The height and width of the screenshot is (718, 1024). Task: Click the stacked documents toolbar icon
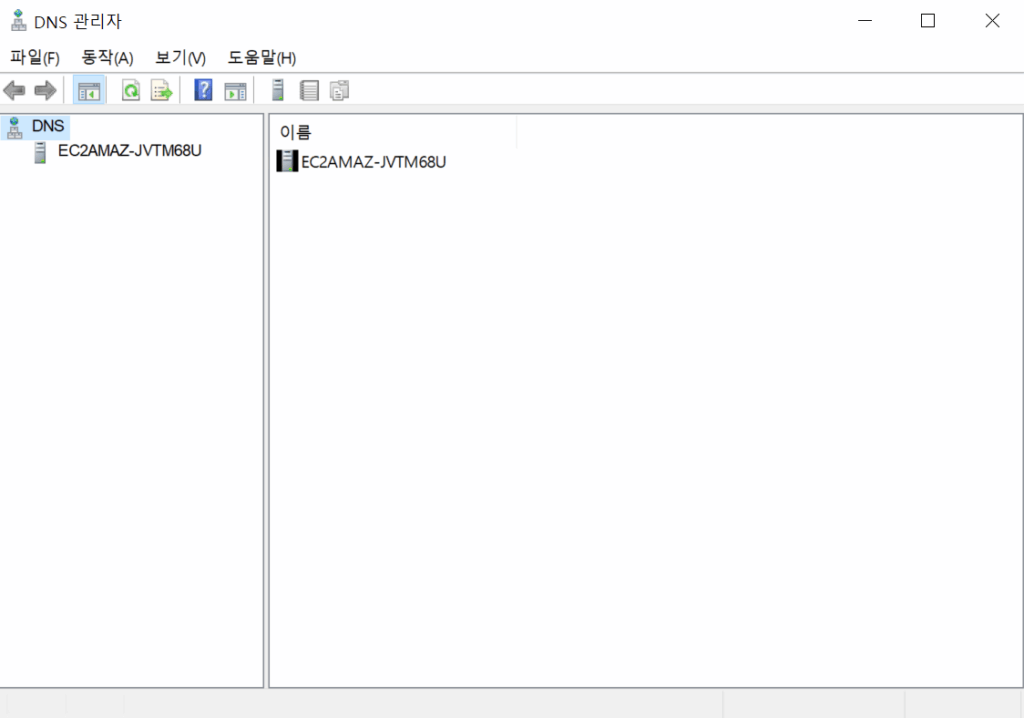click(x=340, y=91)
